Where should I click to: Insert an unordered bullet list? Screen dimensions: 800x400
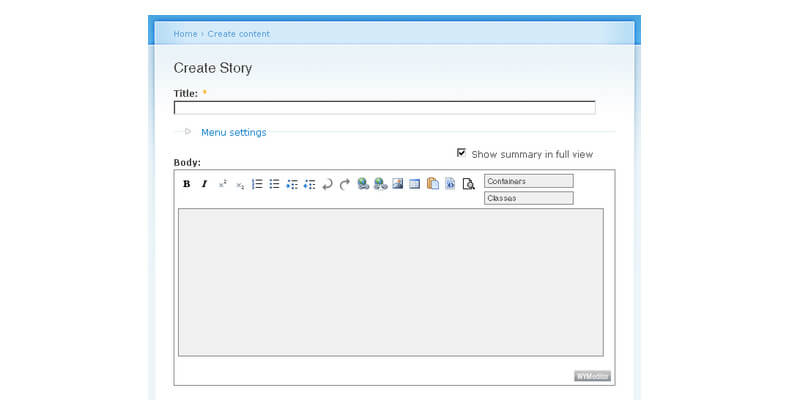274,184
